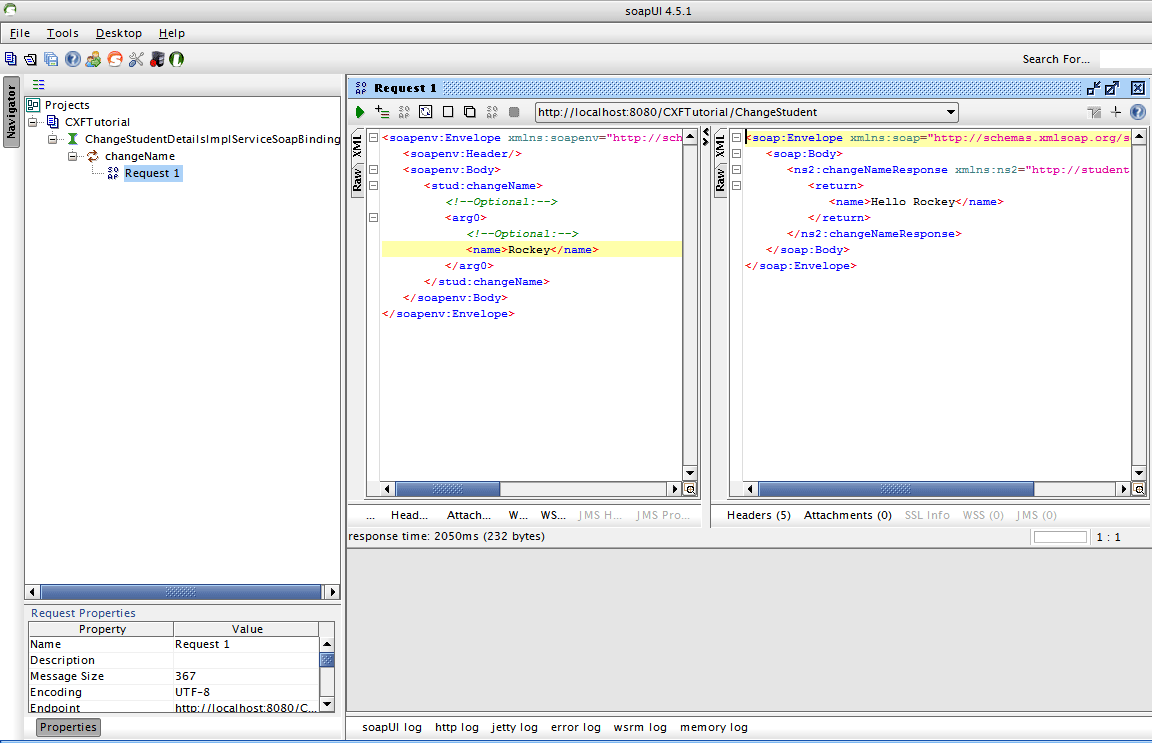Collapse the CXFTutorial project node
The image size is (1152, 743).
coord(33,122)
